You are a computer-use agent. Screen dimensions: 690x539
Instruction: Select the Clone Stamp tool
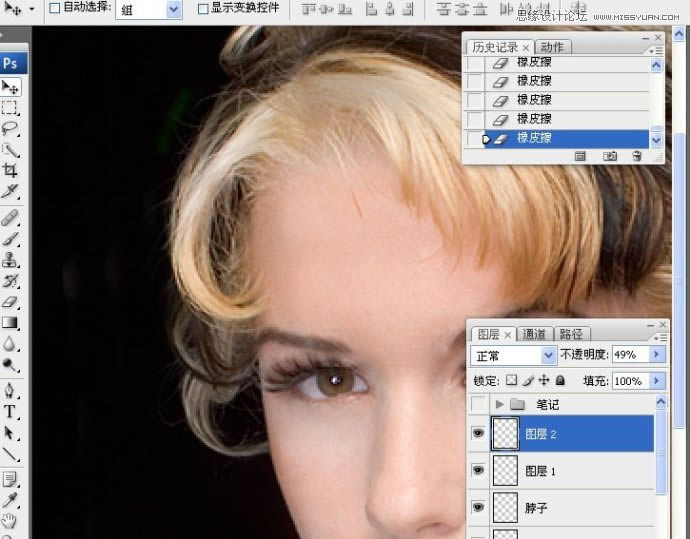[11, 259]
